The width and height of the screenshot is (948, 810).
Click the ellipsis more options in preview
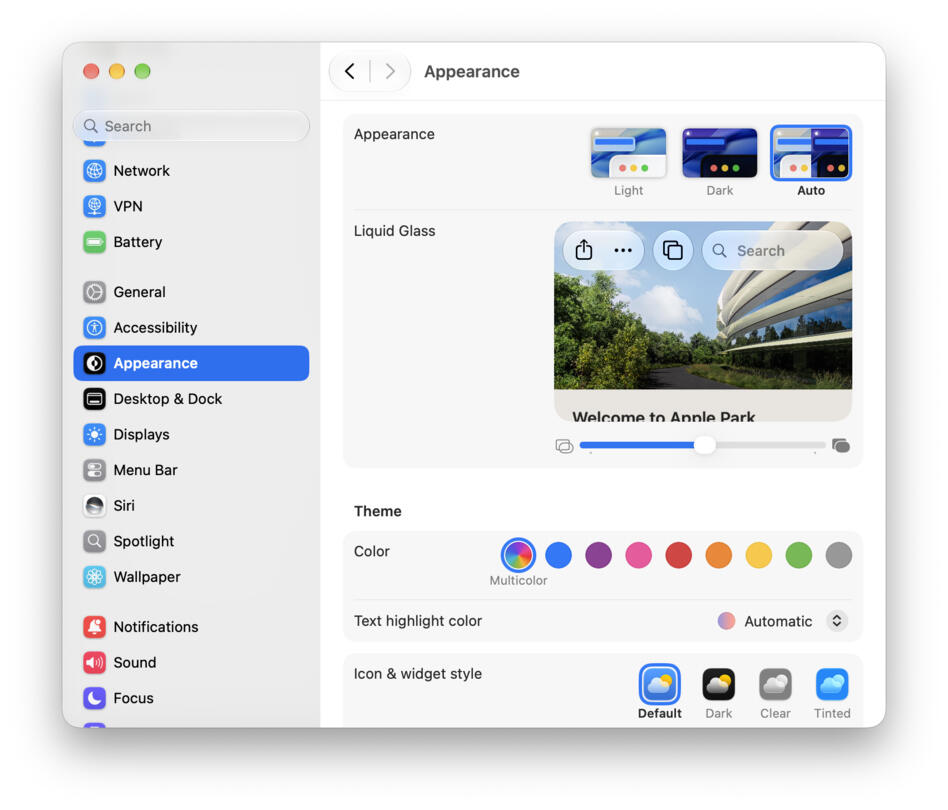pos(623,250)
